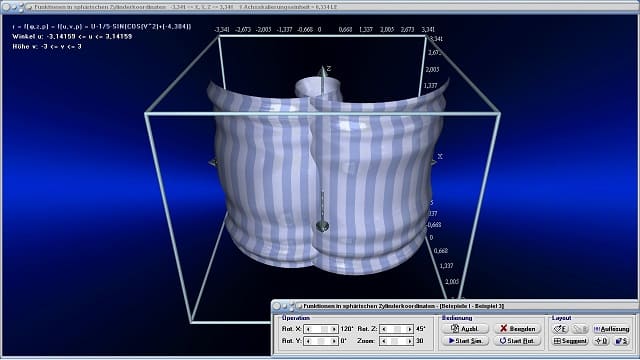Decrease Rot. X with left arrow
This screenshot has height=360, width=640.
tap(308, 329)
